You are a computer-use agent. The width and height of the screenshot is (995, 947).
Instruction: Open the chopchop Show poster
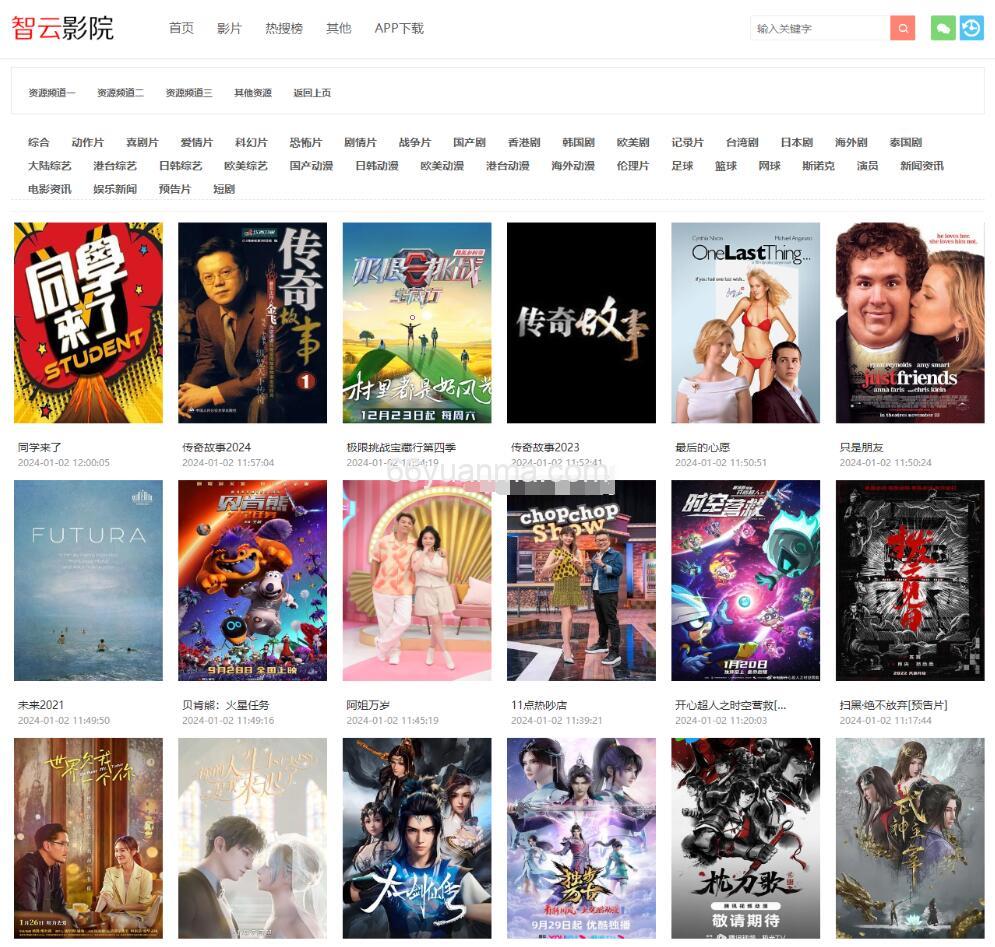tap(581, 580)
